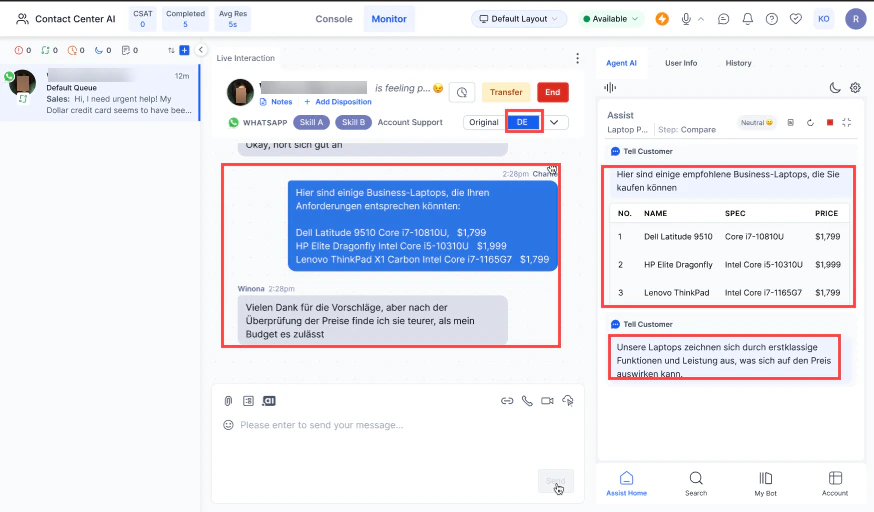The height and width of the screenshot is (512, 874).
Task: Click the green transfer counter icon
Action: (x=45, y=50)
